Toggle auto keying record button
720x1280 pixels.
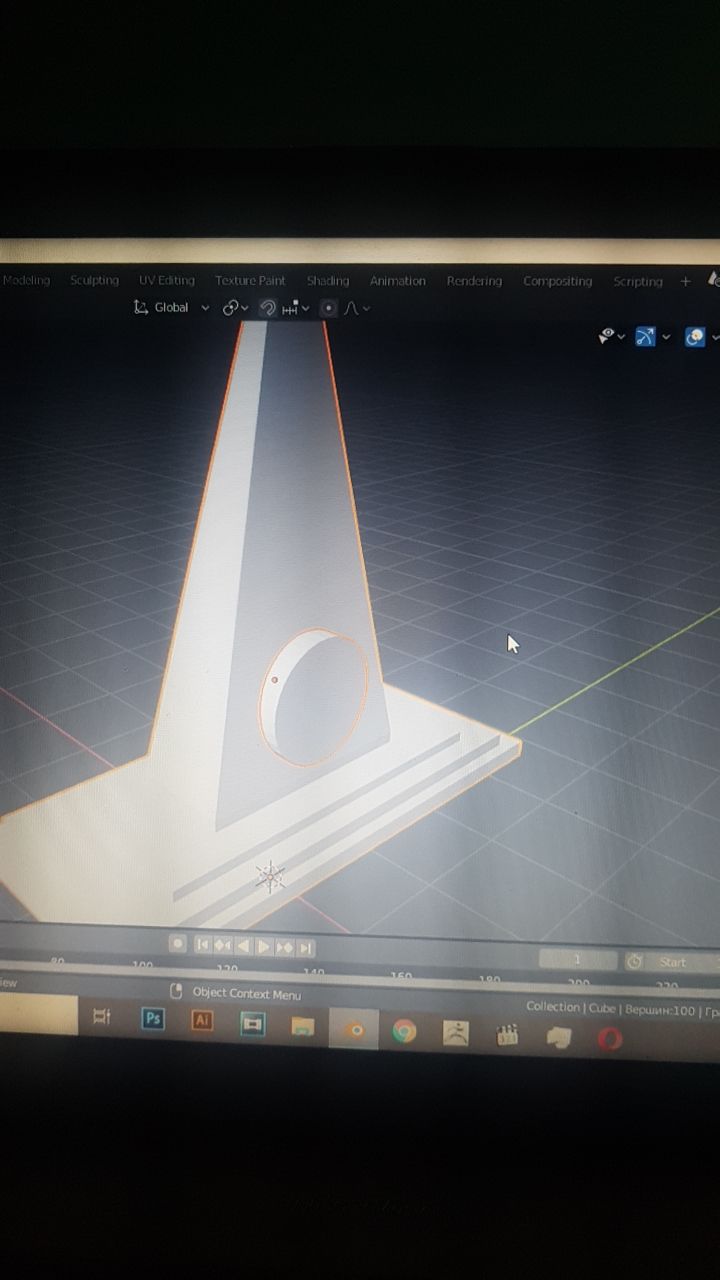(x=178, y=944)
